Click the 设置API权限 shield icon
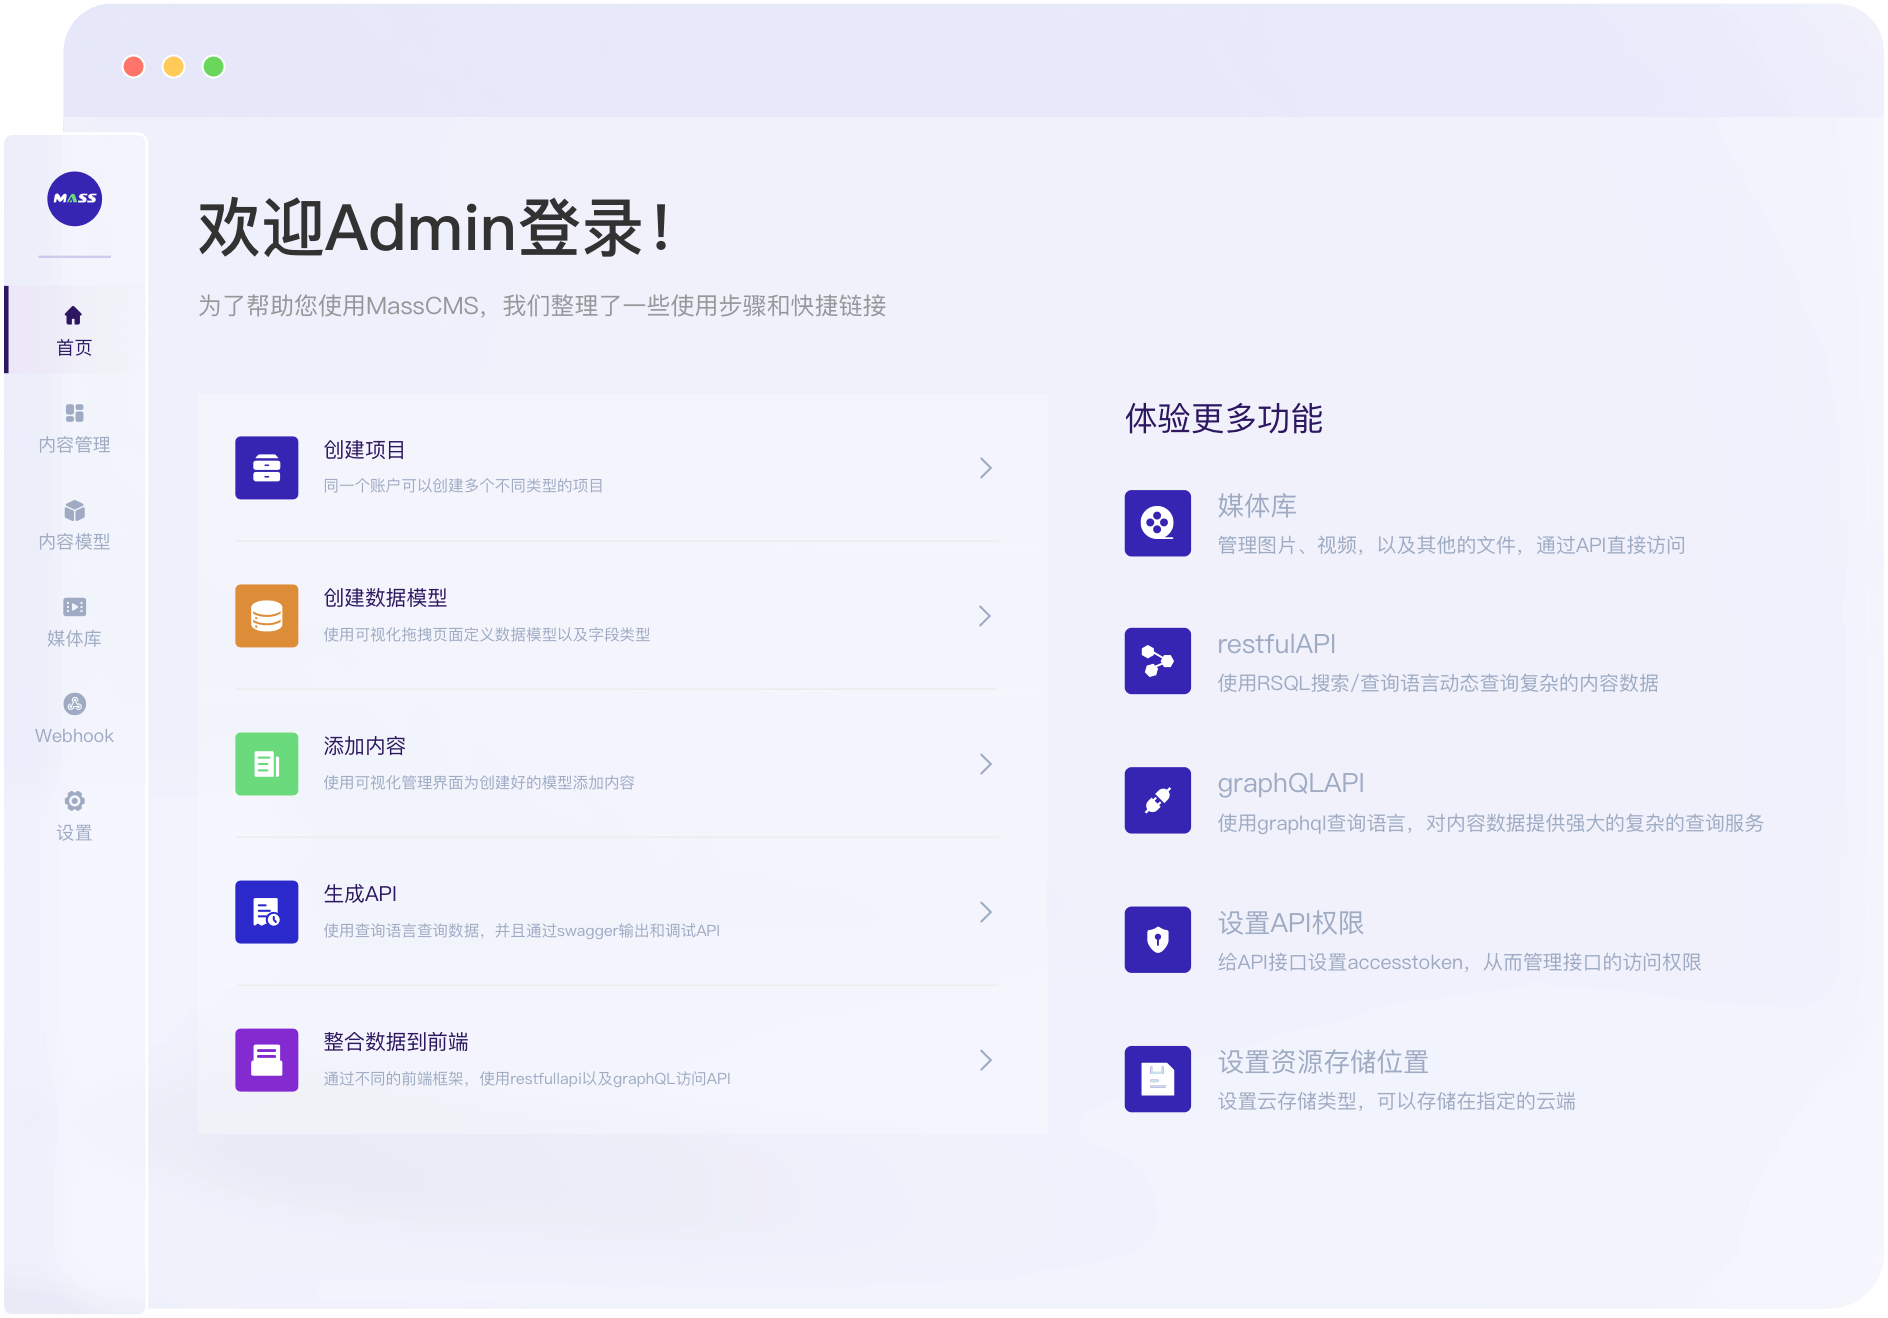This screenshot has height=1318, width=1888. [x=1157, y=939]
